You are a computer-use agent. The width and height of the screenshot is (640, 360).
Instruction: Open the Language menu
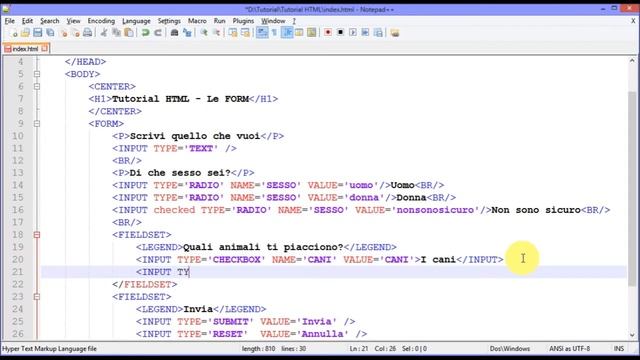(x=136, y=21)
